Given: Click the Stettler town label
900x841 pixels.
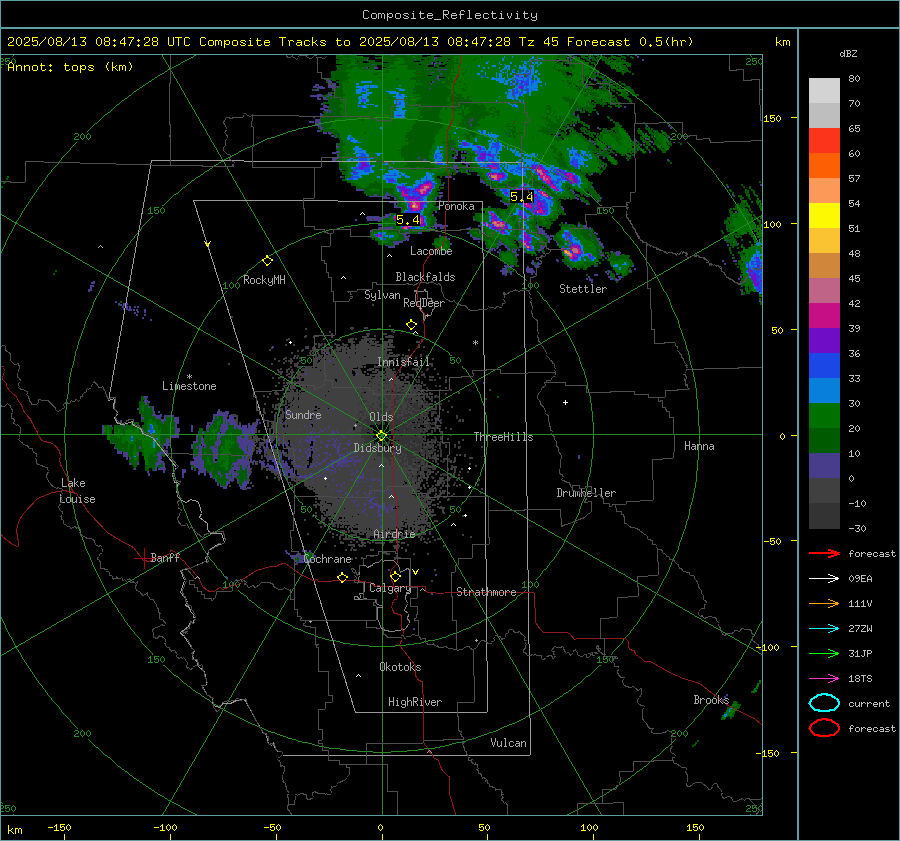Looking at the screenshot, I should pos(583,289).
